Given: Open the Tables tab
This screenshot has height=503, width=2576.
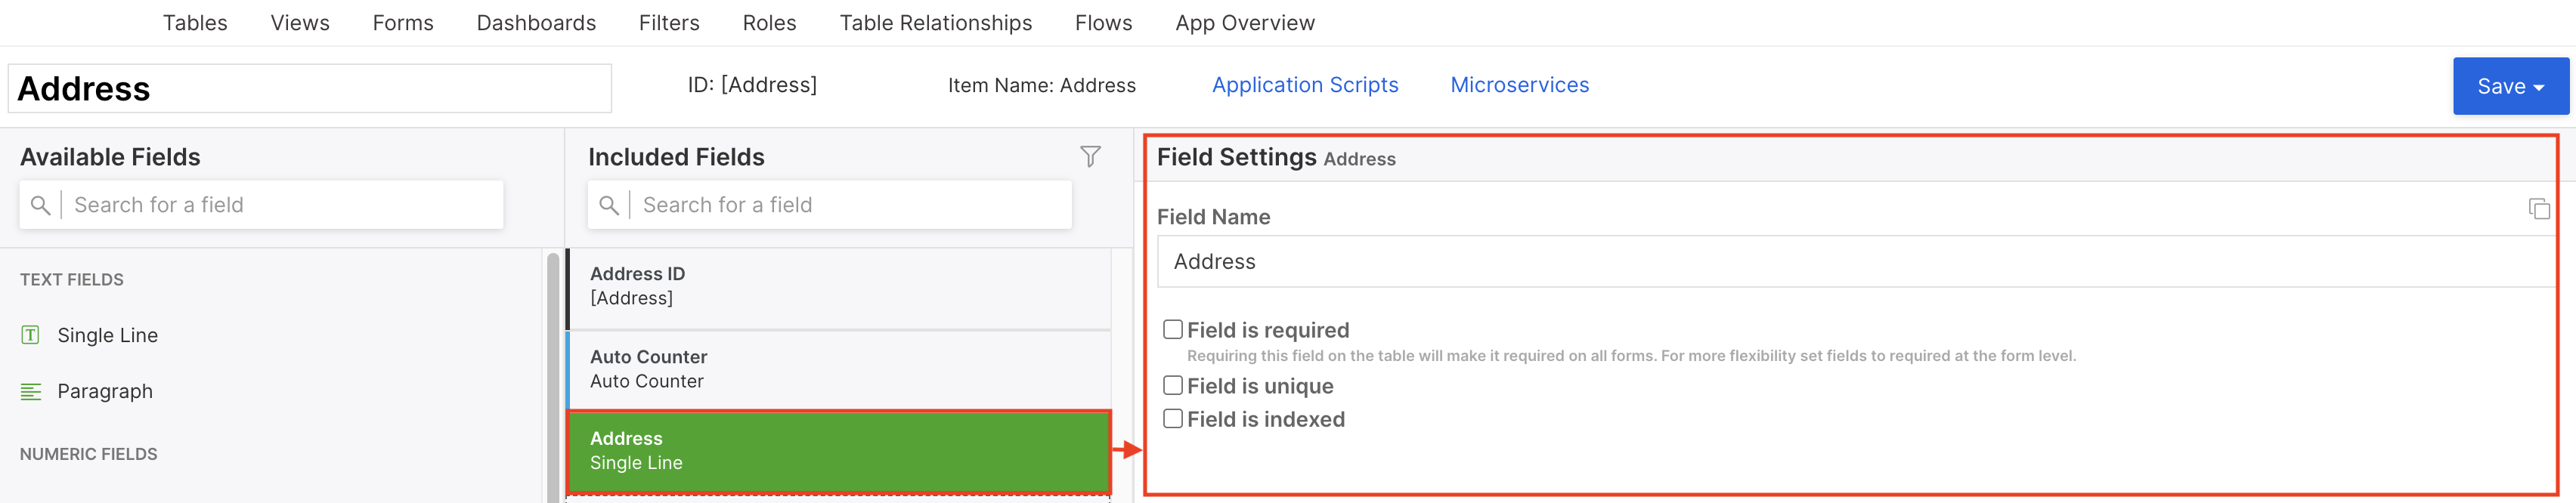Looking at the screenshot, I should pyautogui.click(x=195, y=23).
